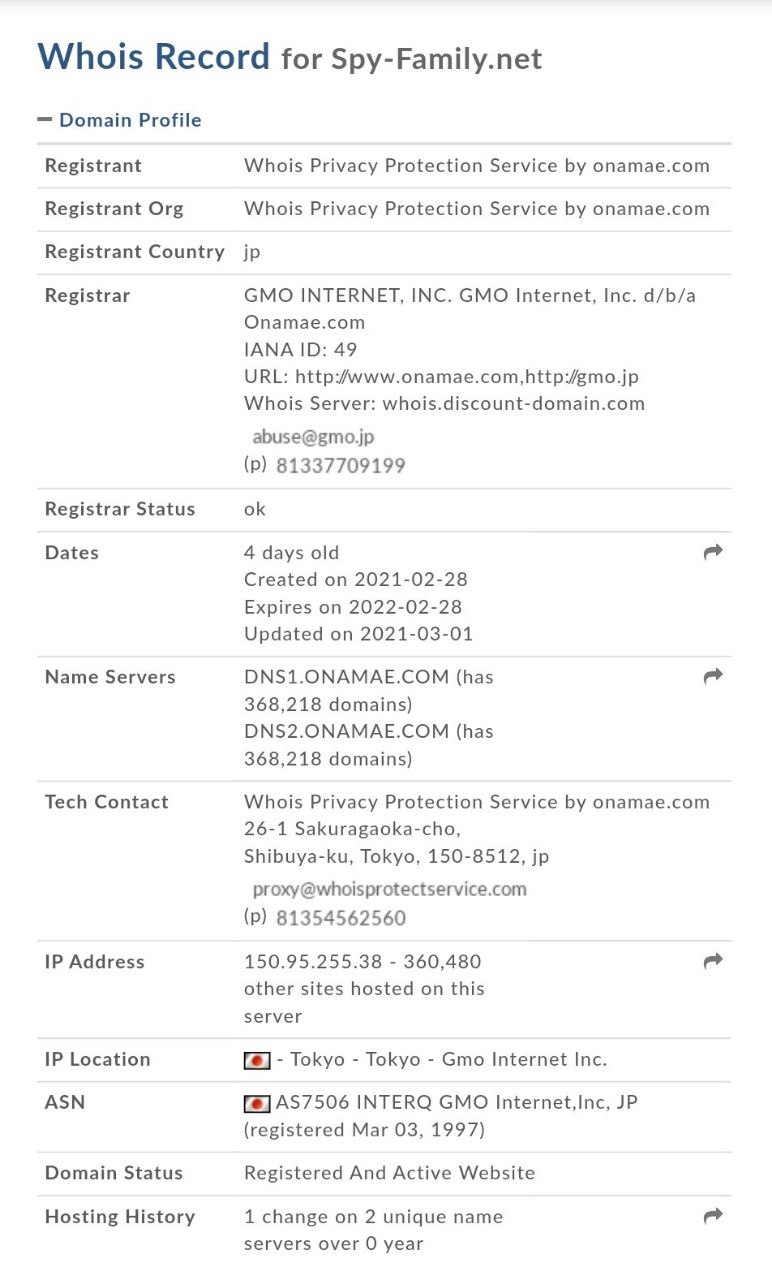The width and height of the screenshot is (772, 1280).
Task: Click the arrow icon in the IP Address row
Action: pos(713,961)
